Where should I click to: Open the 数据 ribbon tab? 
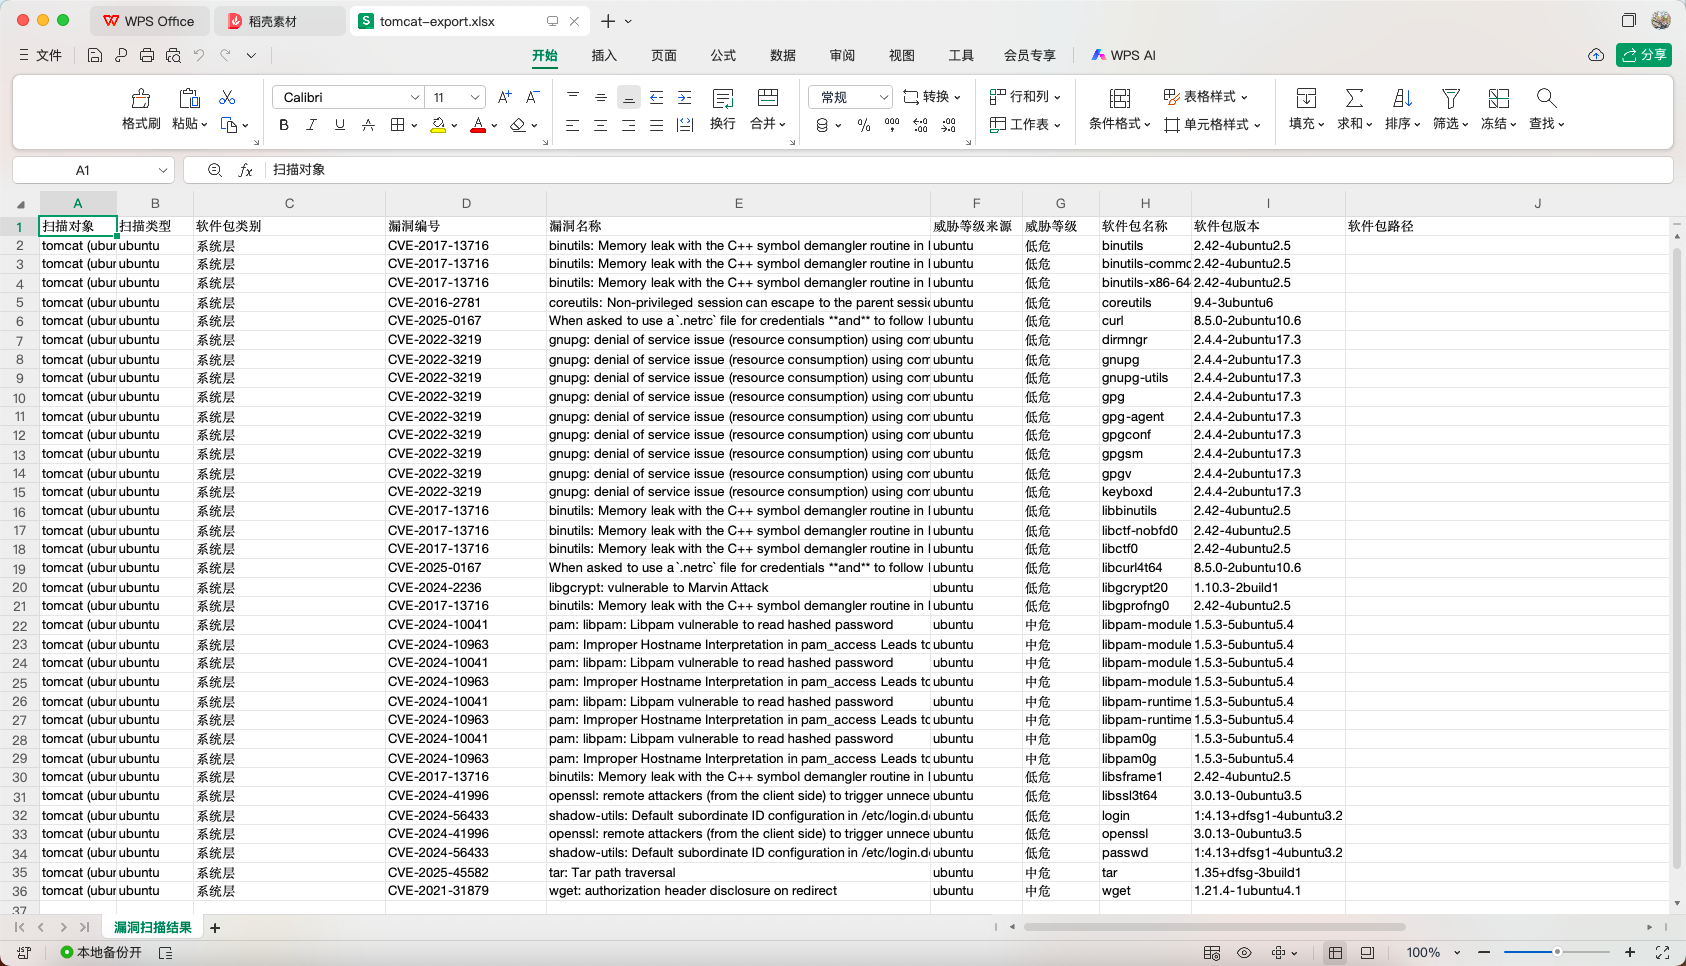783,56
